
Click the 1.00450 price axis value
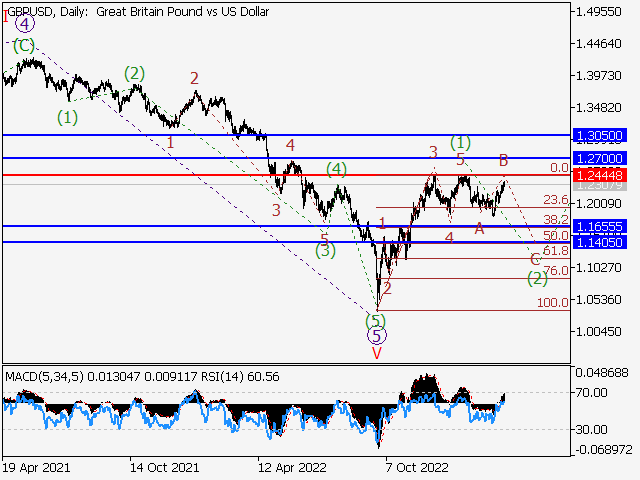point(598,332)
